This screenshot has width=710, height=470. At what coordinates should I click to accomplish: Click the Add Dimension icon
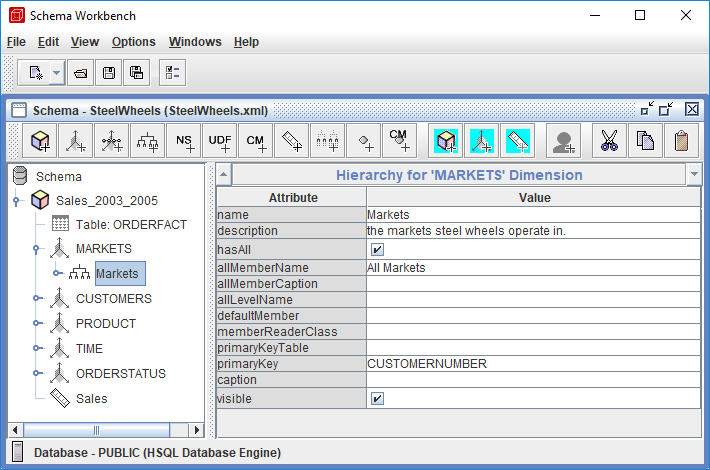point(76,141)
